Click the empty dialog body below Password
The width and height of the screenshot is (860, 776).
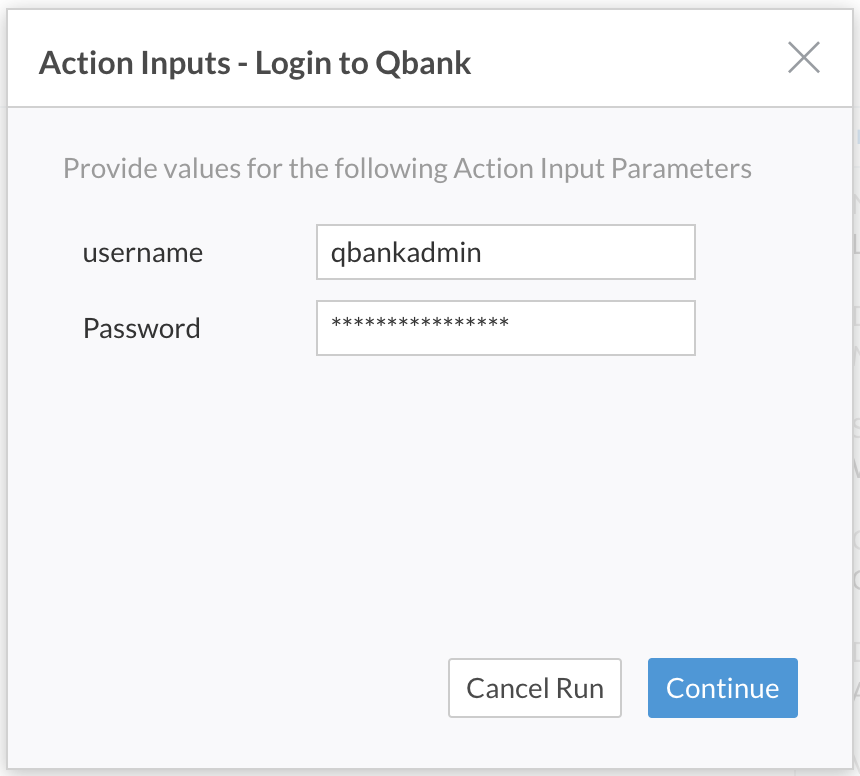(x=428, y=494)
